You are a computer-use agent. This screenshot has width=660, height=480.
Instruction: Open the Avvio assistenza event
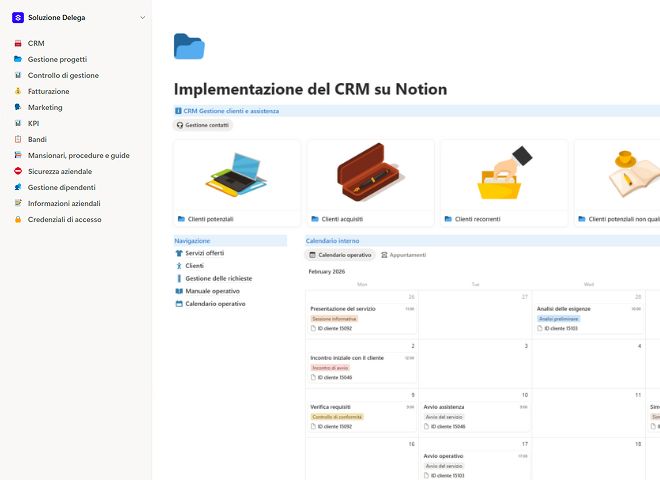[475, 417]
